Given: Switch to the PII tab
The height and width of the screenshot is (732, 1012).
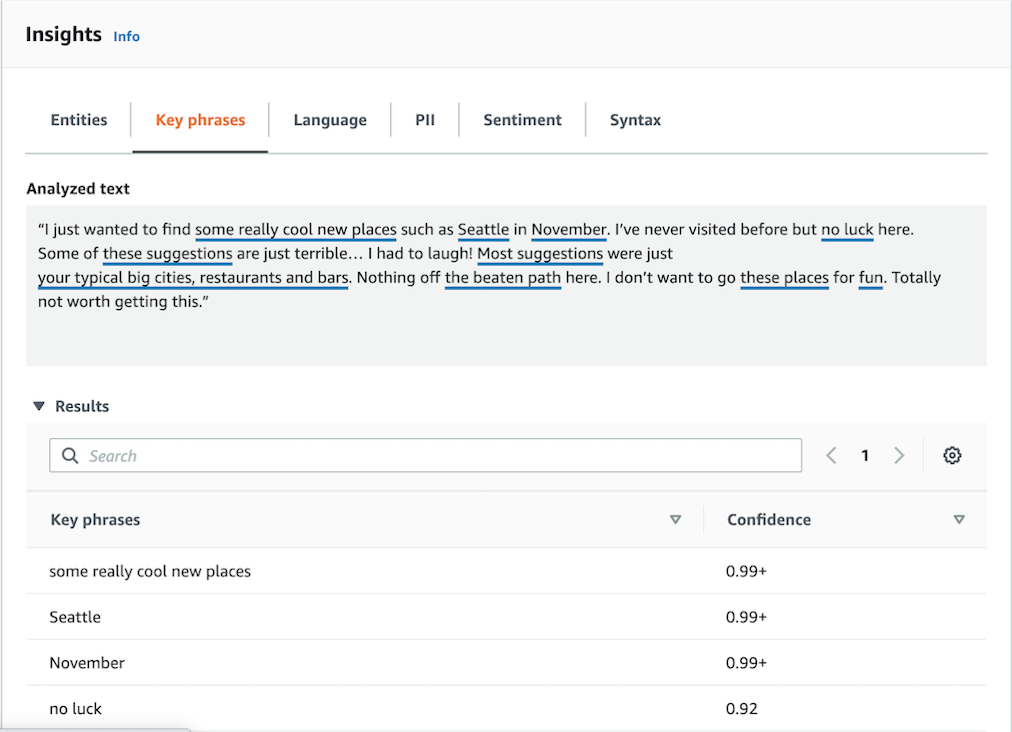Looking at the screenshot, I should (425, 120).
